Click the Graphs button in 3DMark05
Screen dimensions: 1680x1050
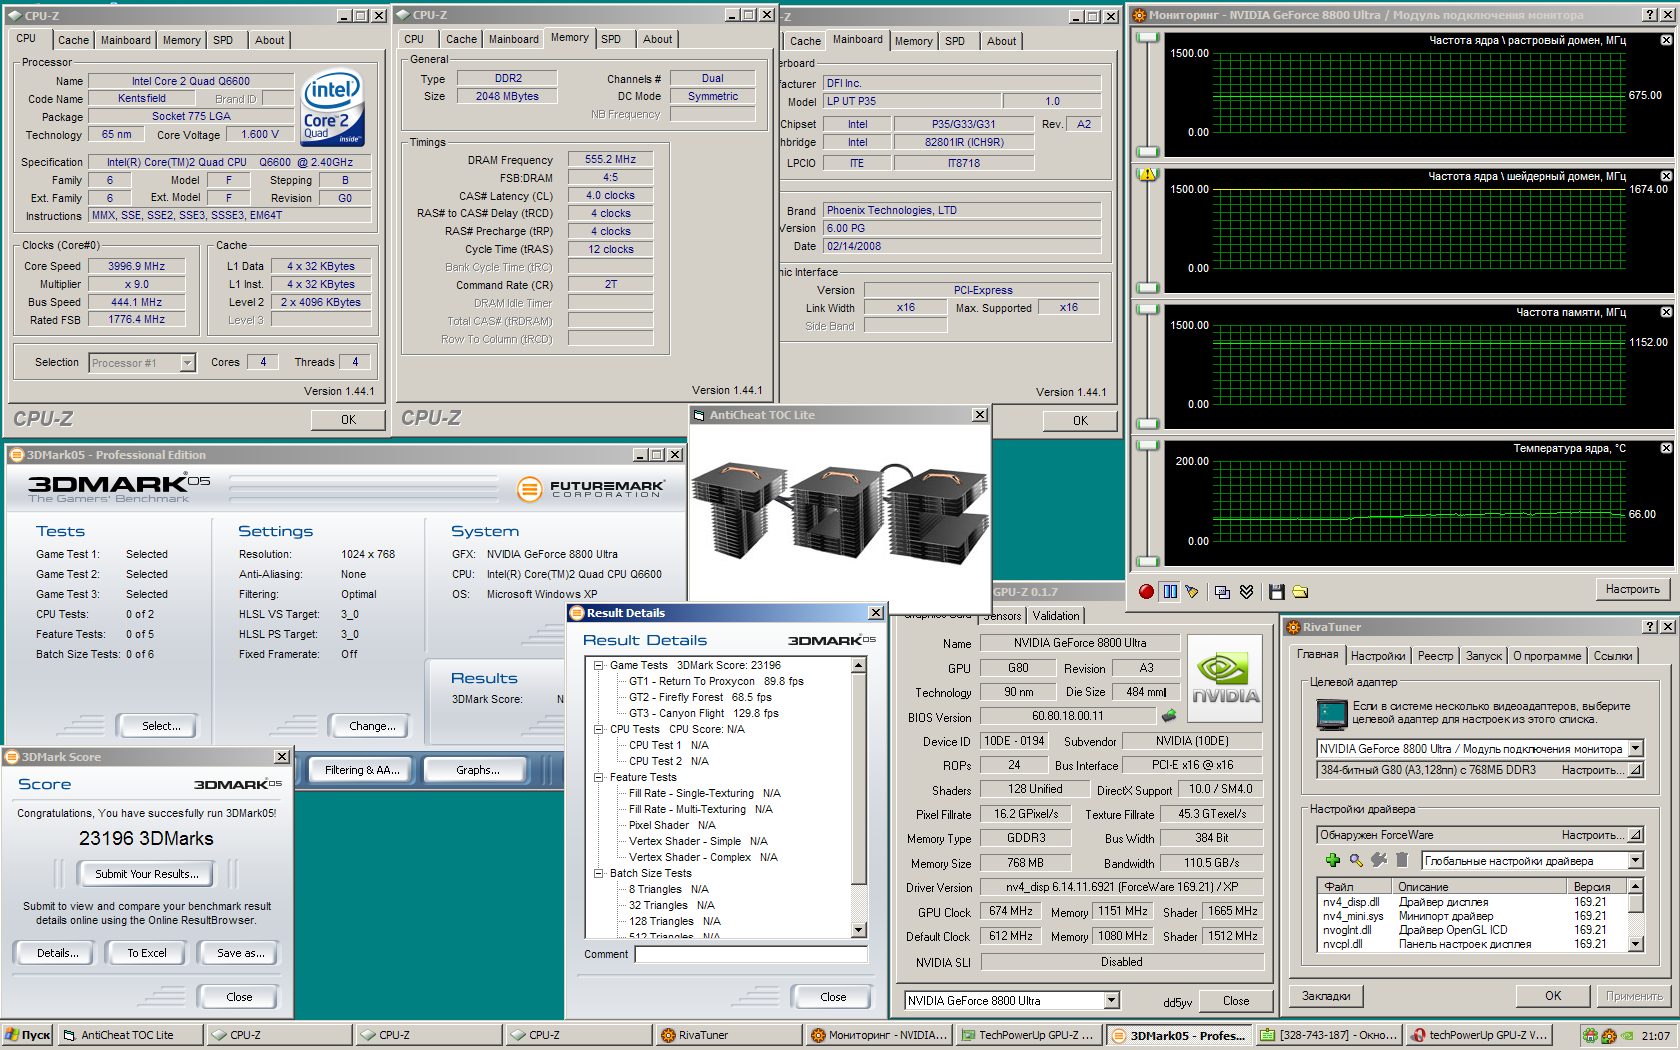[478, 770]
